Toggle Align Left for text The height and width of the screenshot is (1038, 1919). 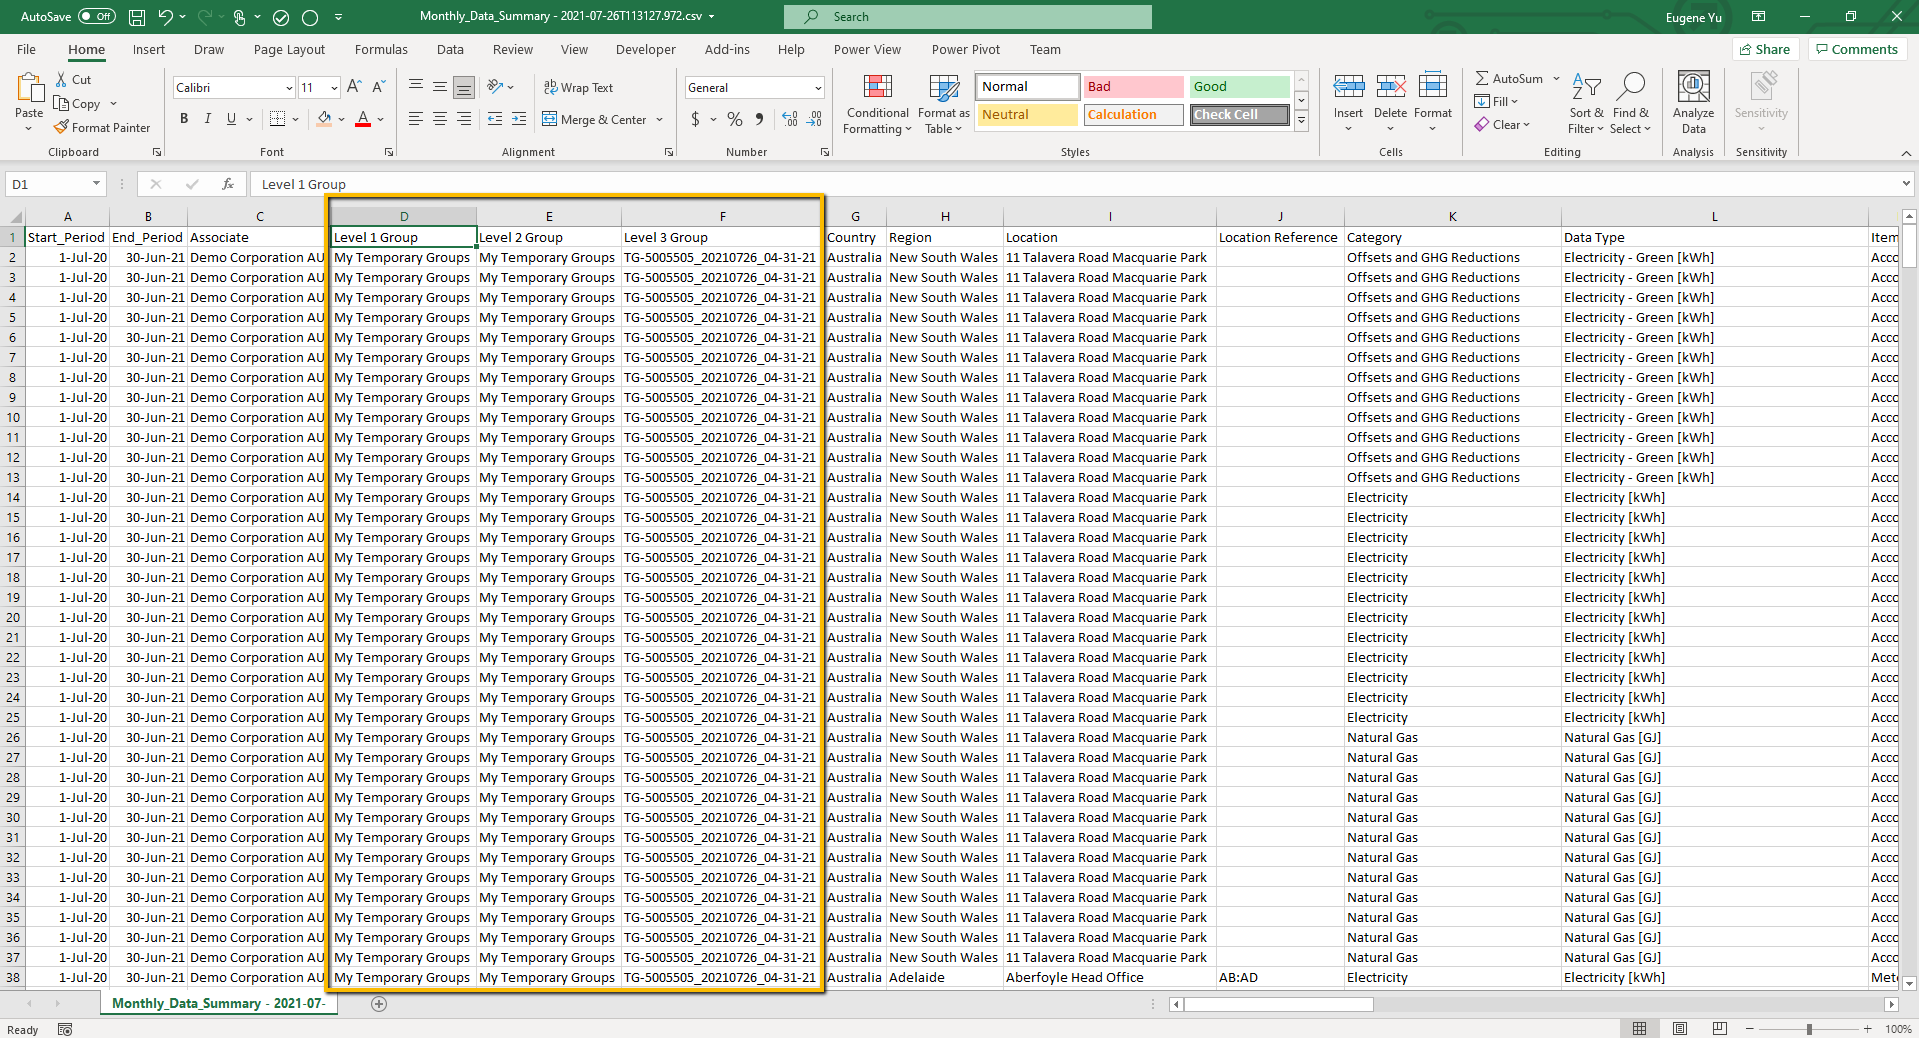click(416, 119)
